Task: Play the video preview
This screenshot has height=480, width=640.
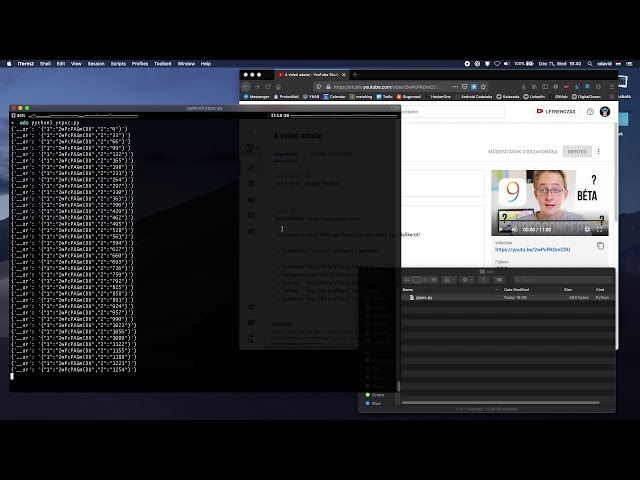Action: click(x=501, y=230)
